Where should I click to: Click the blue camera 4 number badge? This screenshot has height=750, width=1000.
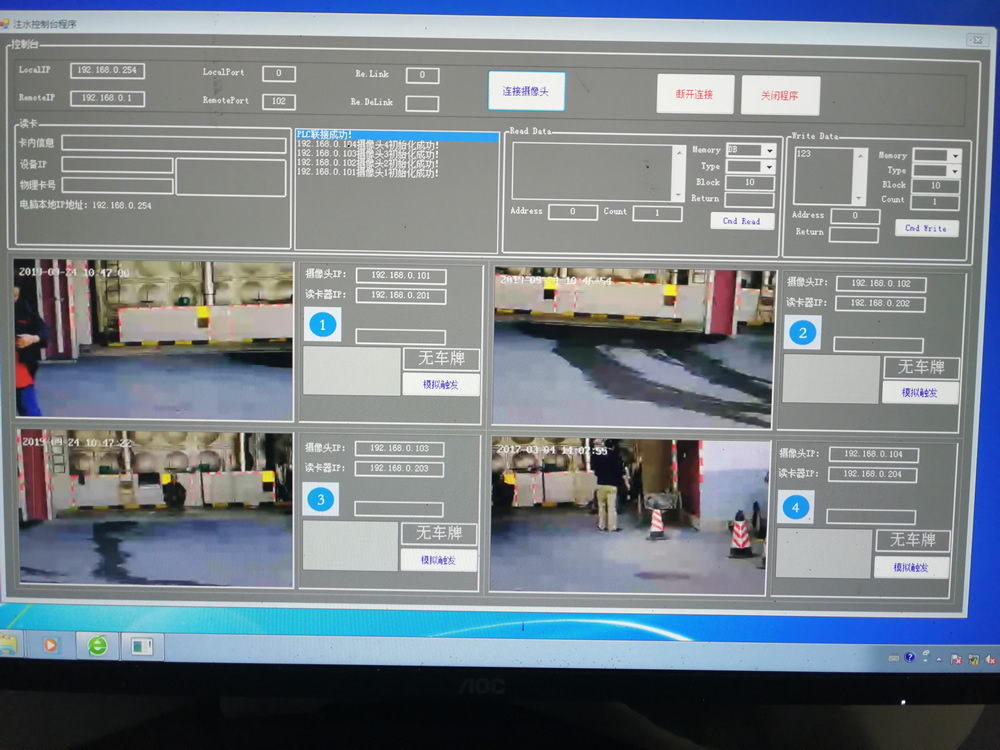[795, 507]
